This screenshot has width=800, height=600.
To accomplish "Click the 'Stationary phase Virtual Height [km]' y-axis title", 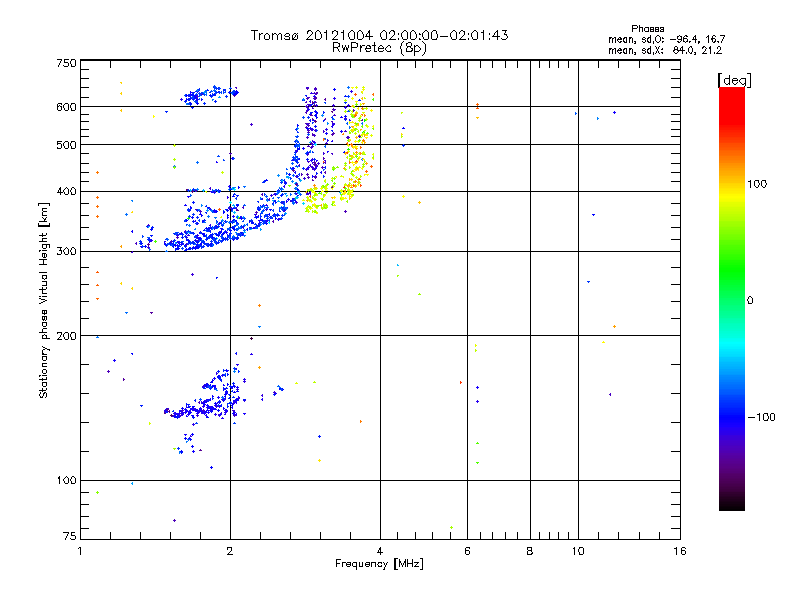I will (x=44, y=300).
